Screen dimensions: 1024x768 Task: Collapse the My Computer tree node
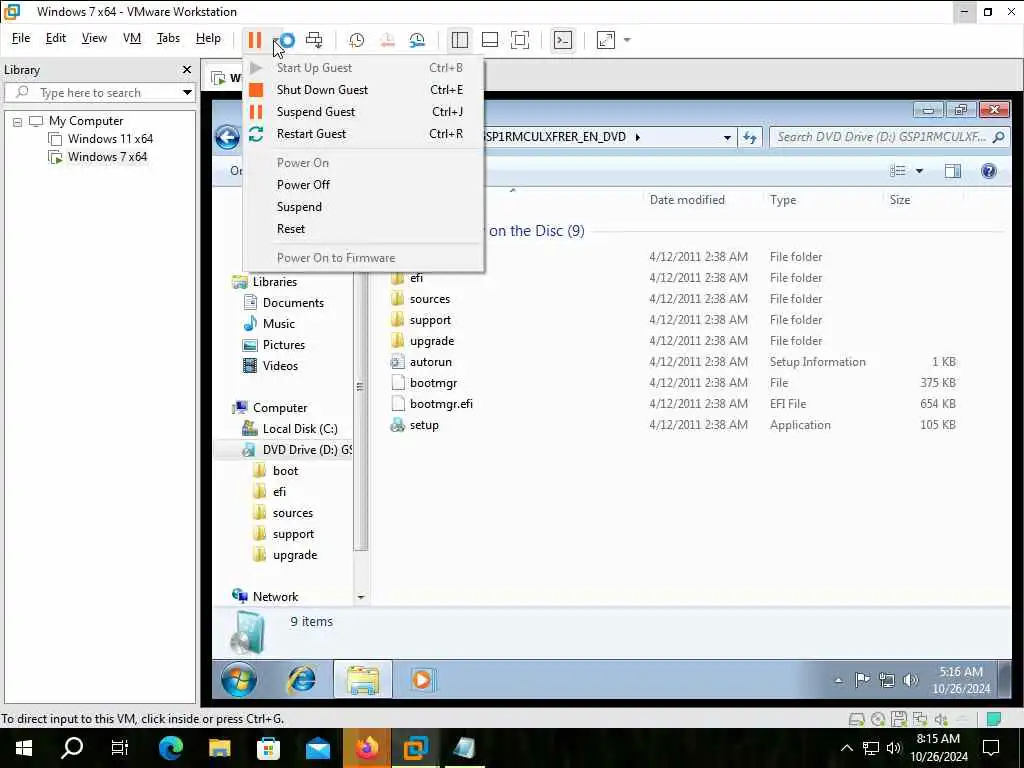[x=18, y=121]
